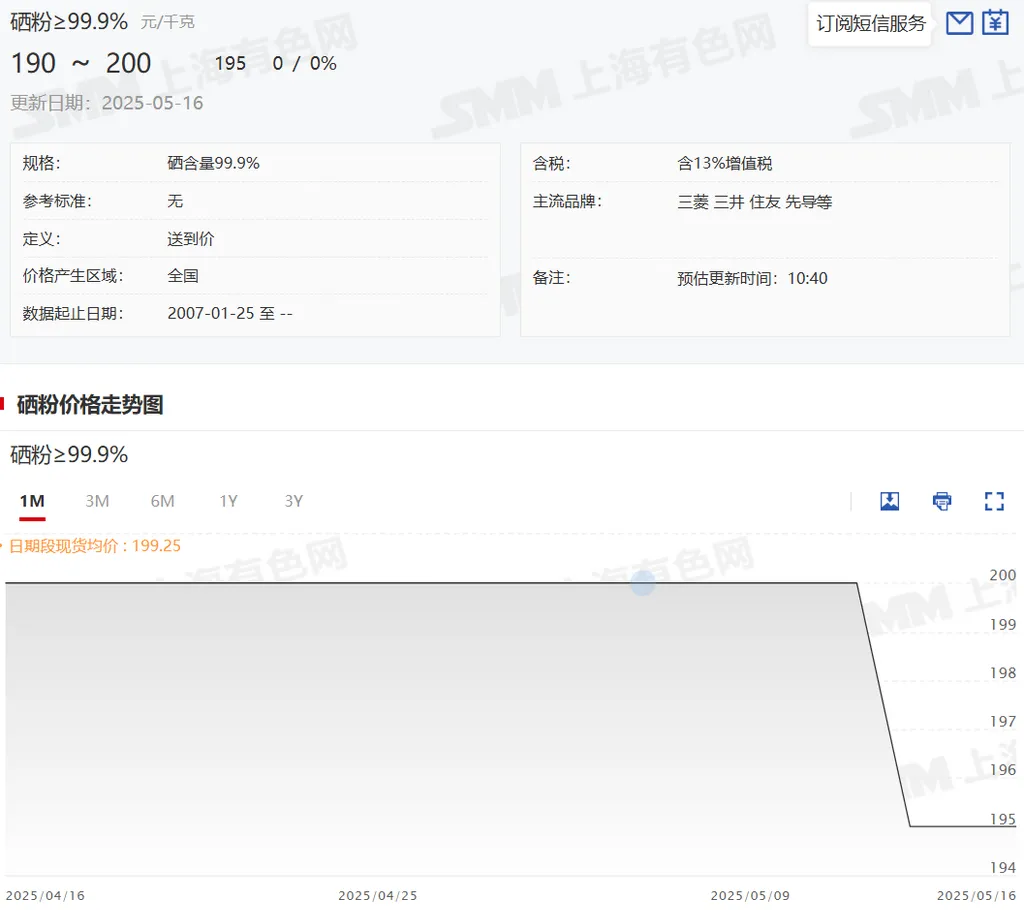Viewport: 1024px width, 910px height.
Task: Show the 6M price trend
Action: (162, 501)
